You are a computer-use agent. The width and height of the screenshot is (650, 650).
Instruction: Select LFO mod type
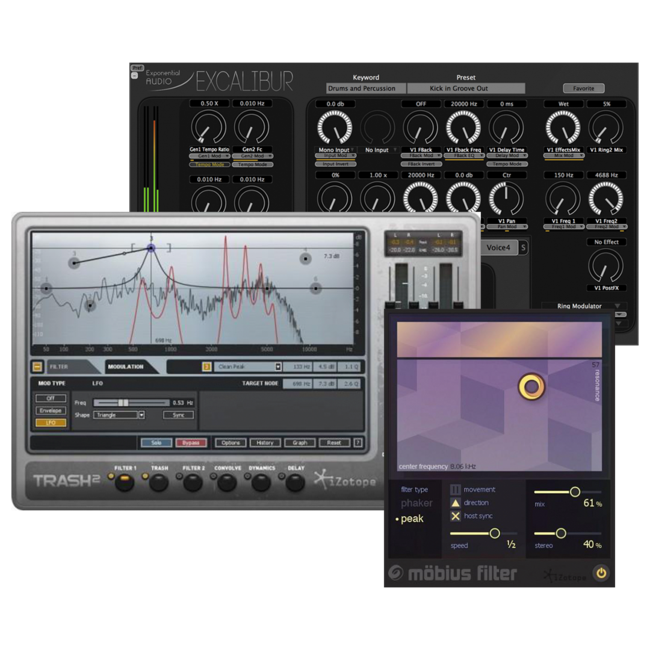point(51,423)
